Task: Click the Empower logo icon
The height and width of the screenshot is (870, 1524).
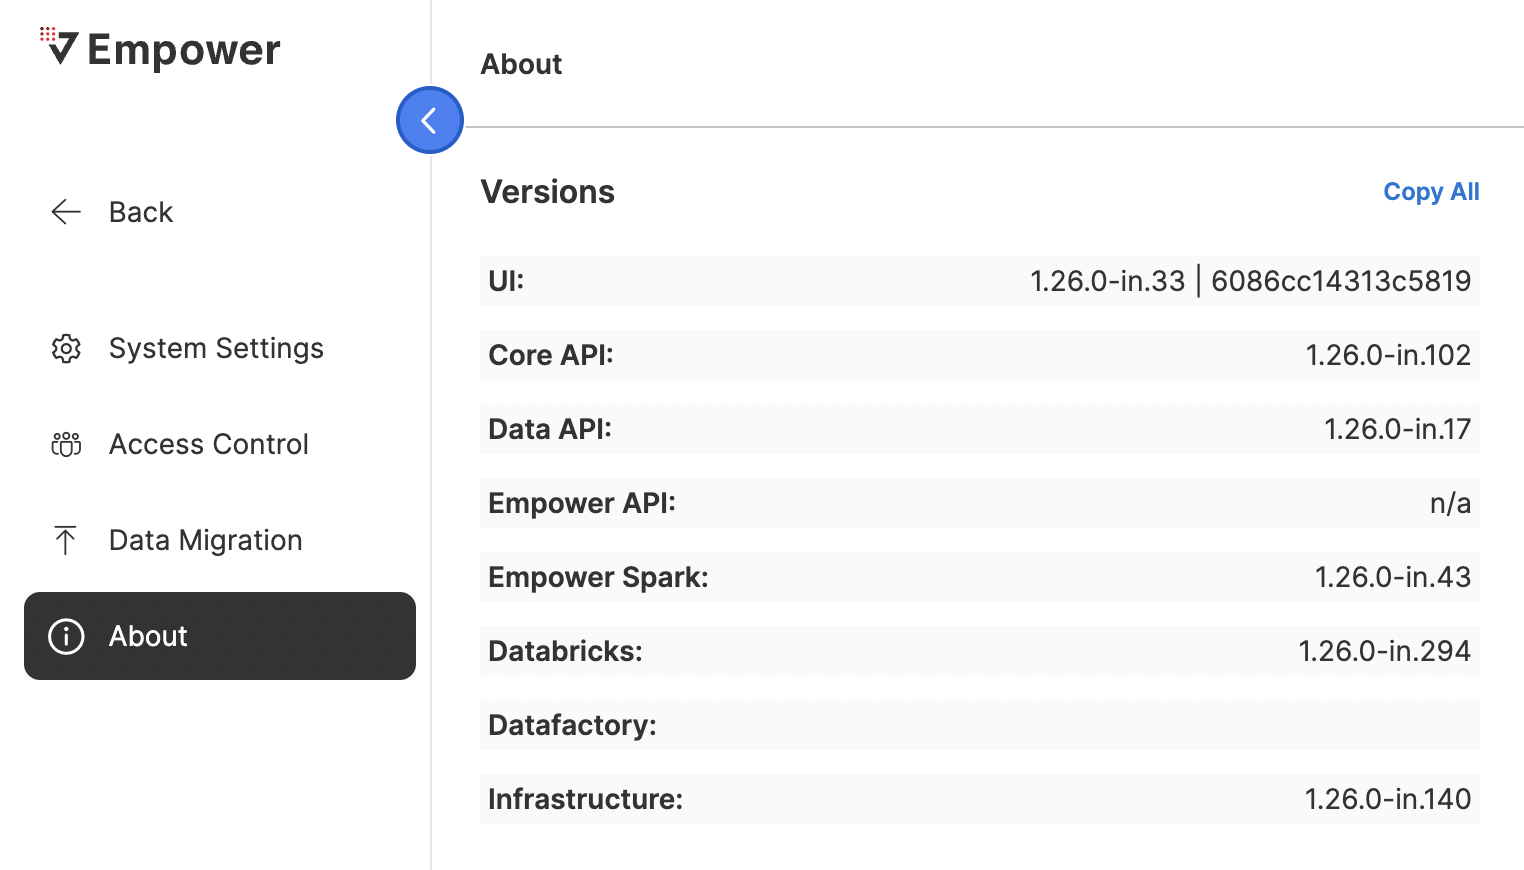Action: pyautogui.click(x=59, y=46)
